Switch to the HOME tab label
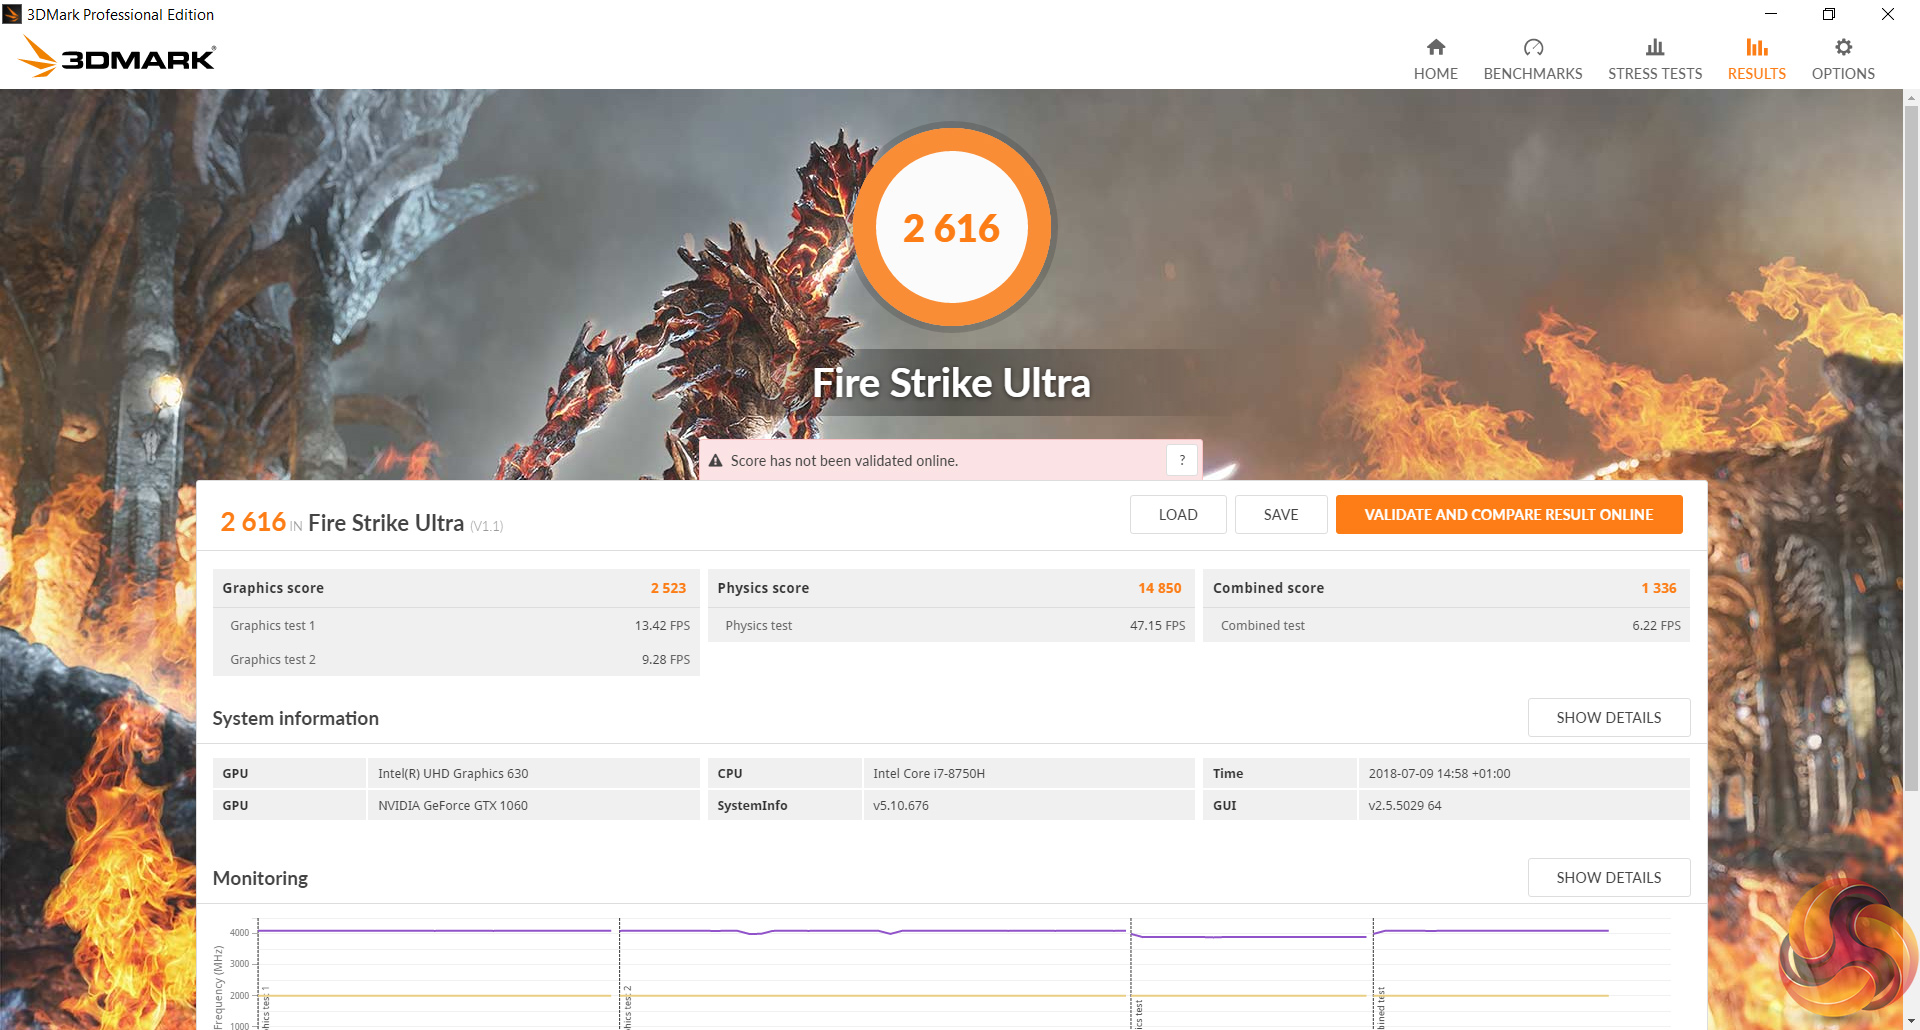This screenshot has height=1030, width=1920. point(1435,74)
